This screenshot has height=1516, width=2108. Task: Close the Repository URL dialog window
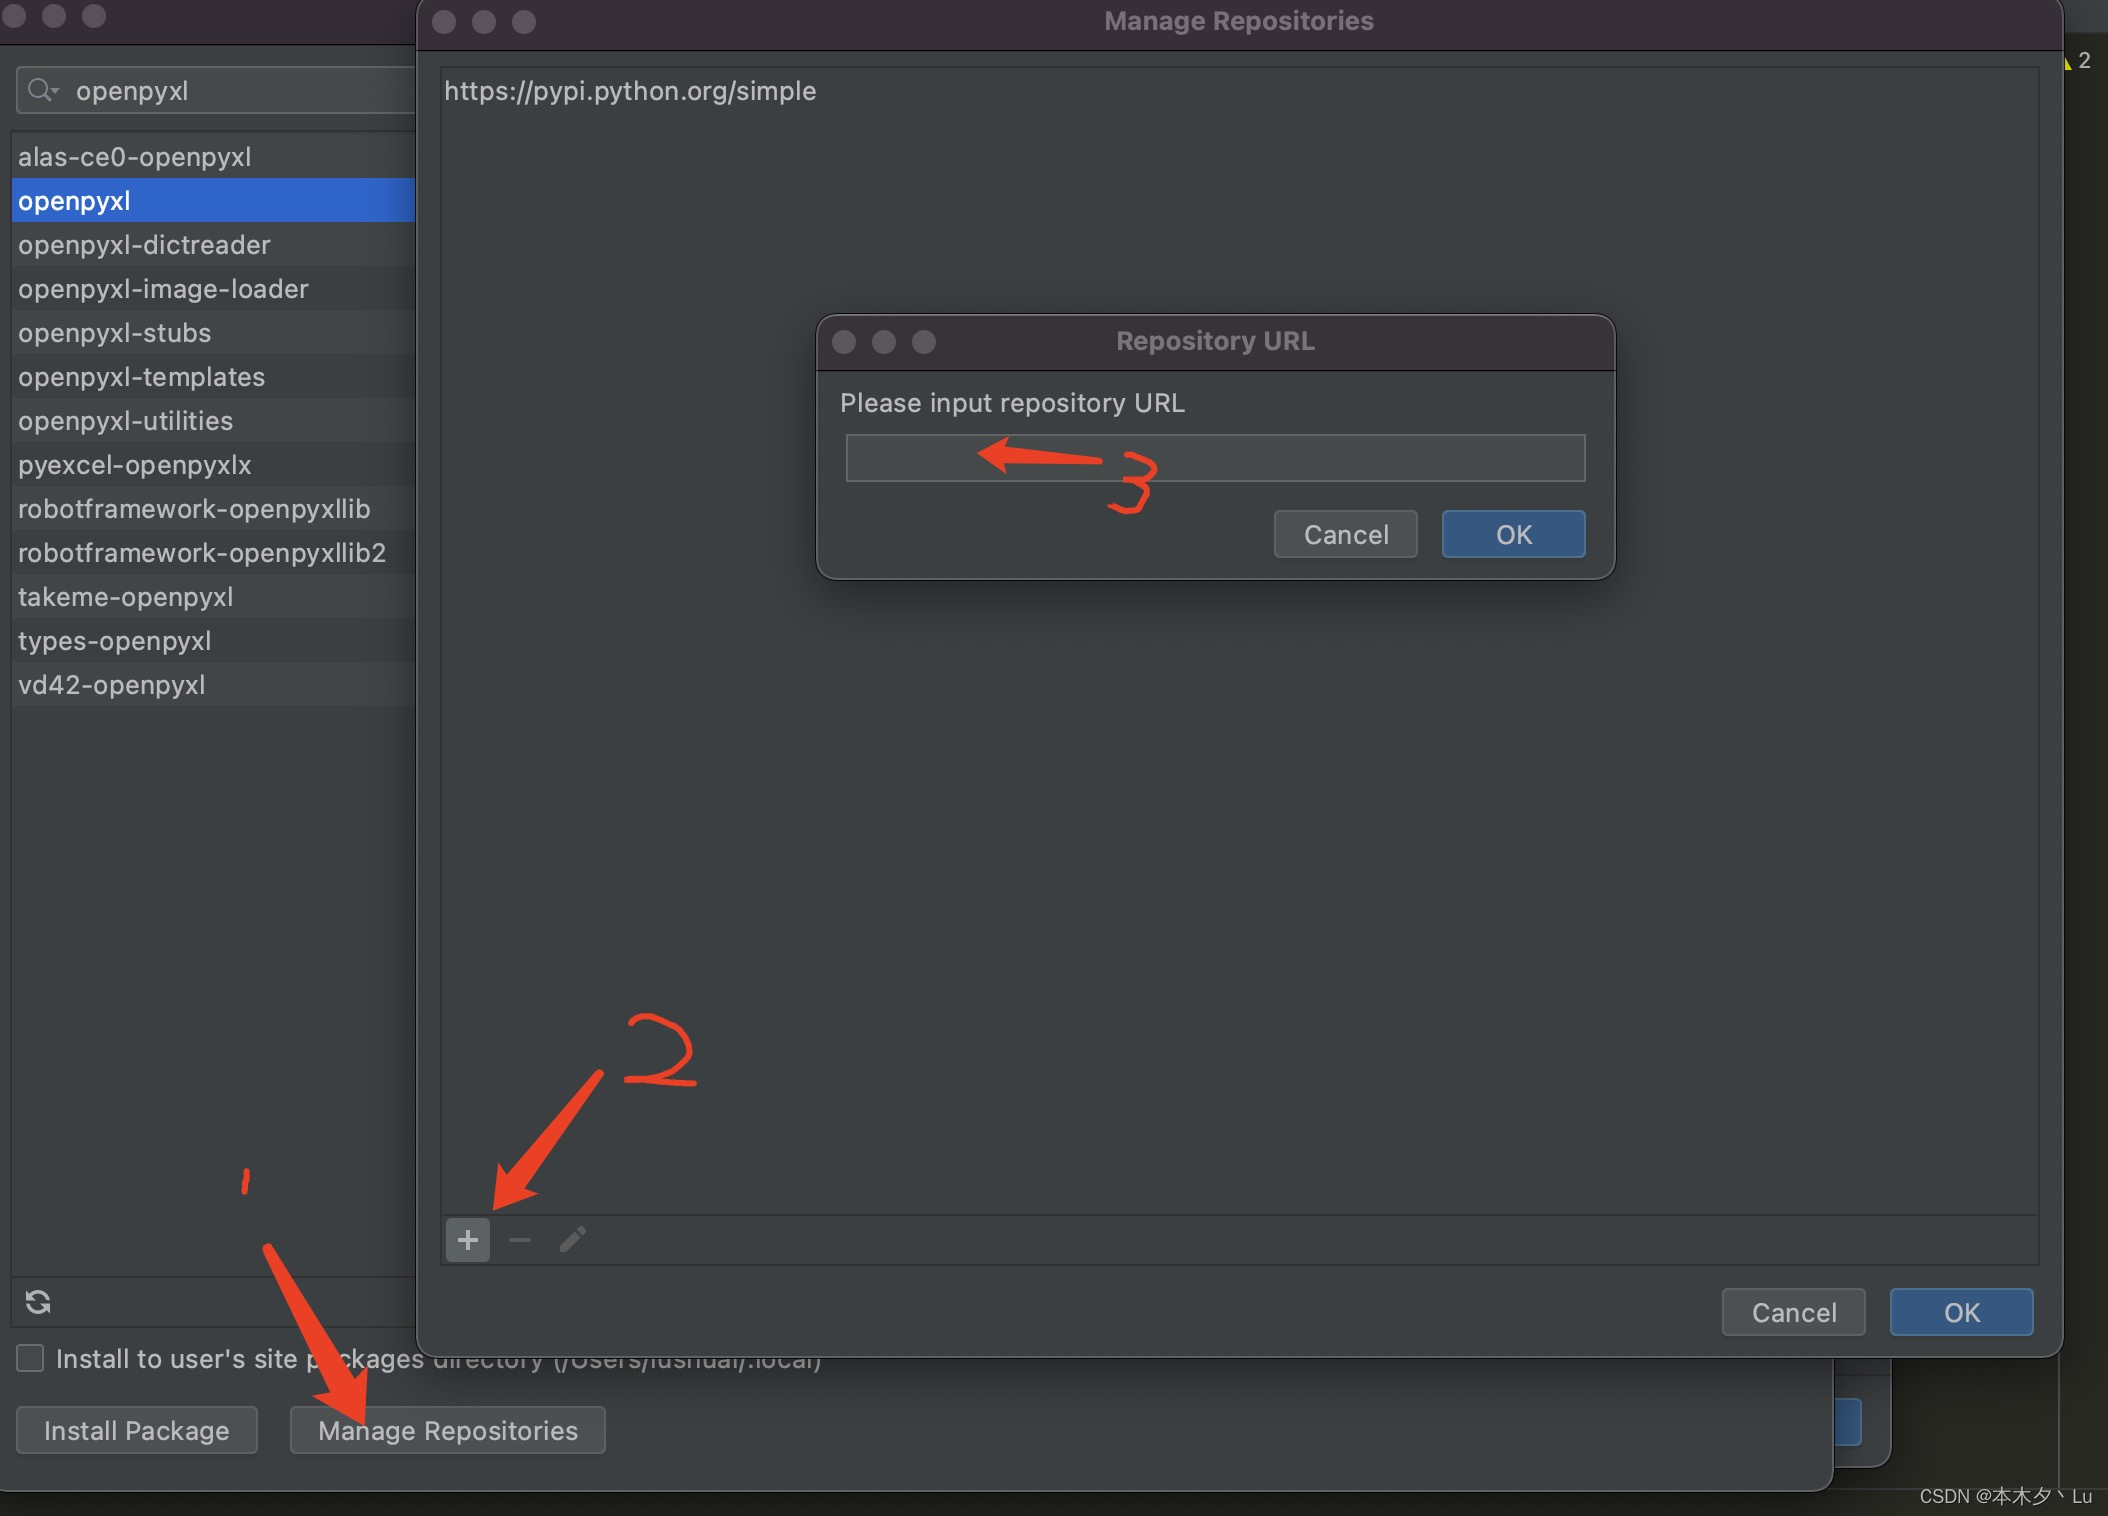[x=844, y=342]
